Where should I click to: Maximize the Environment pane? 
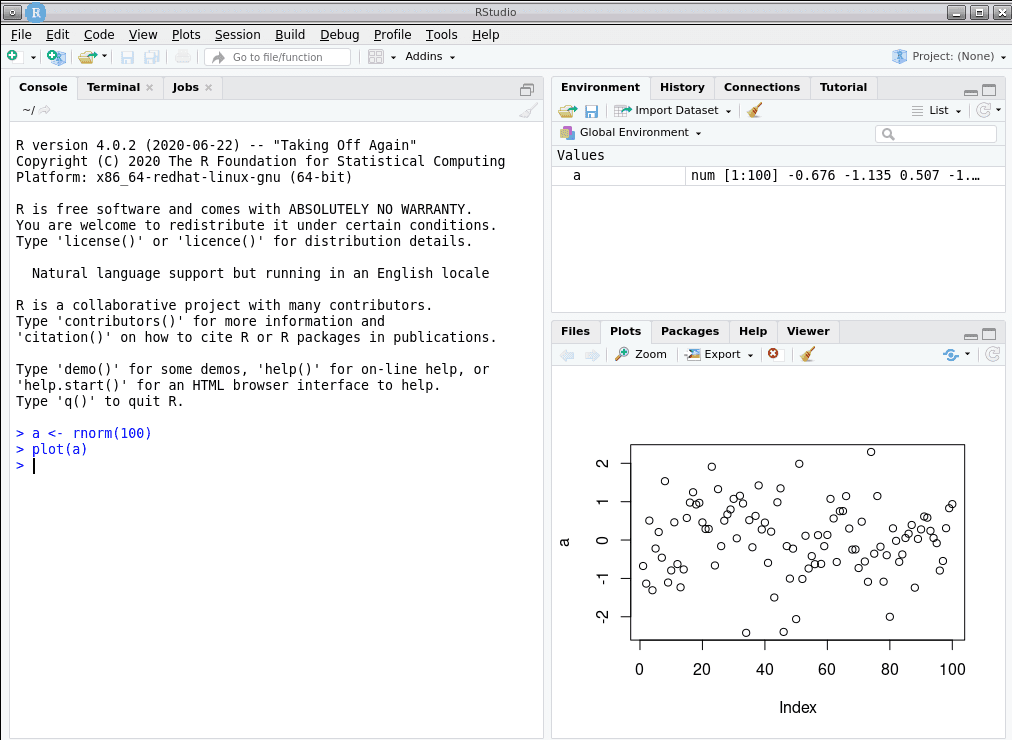click(989, 90)
